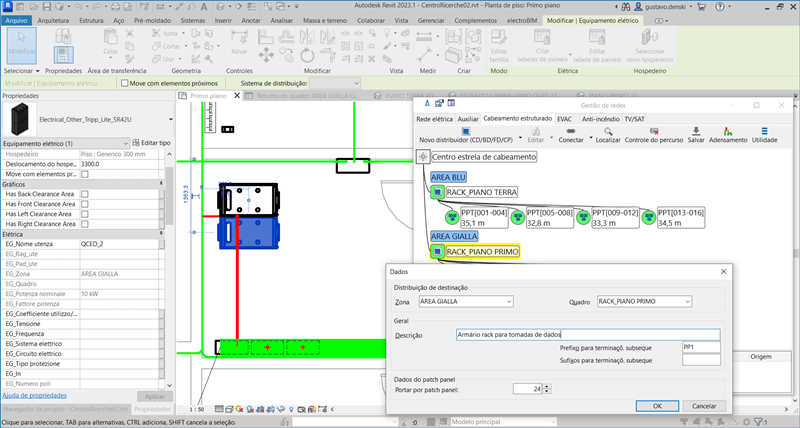Enable Move com elementos próximos checkbox

[122, 84]
